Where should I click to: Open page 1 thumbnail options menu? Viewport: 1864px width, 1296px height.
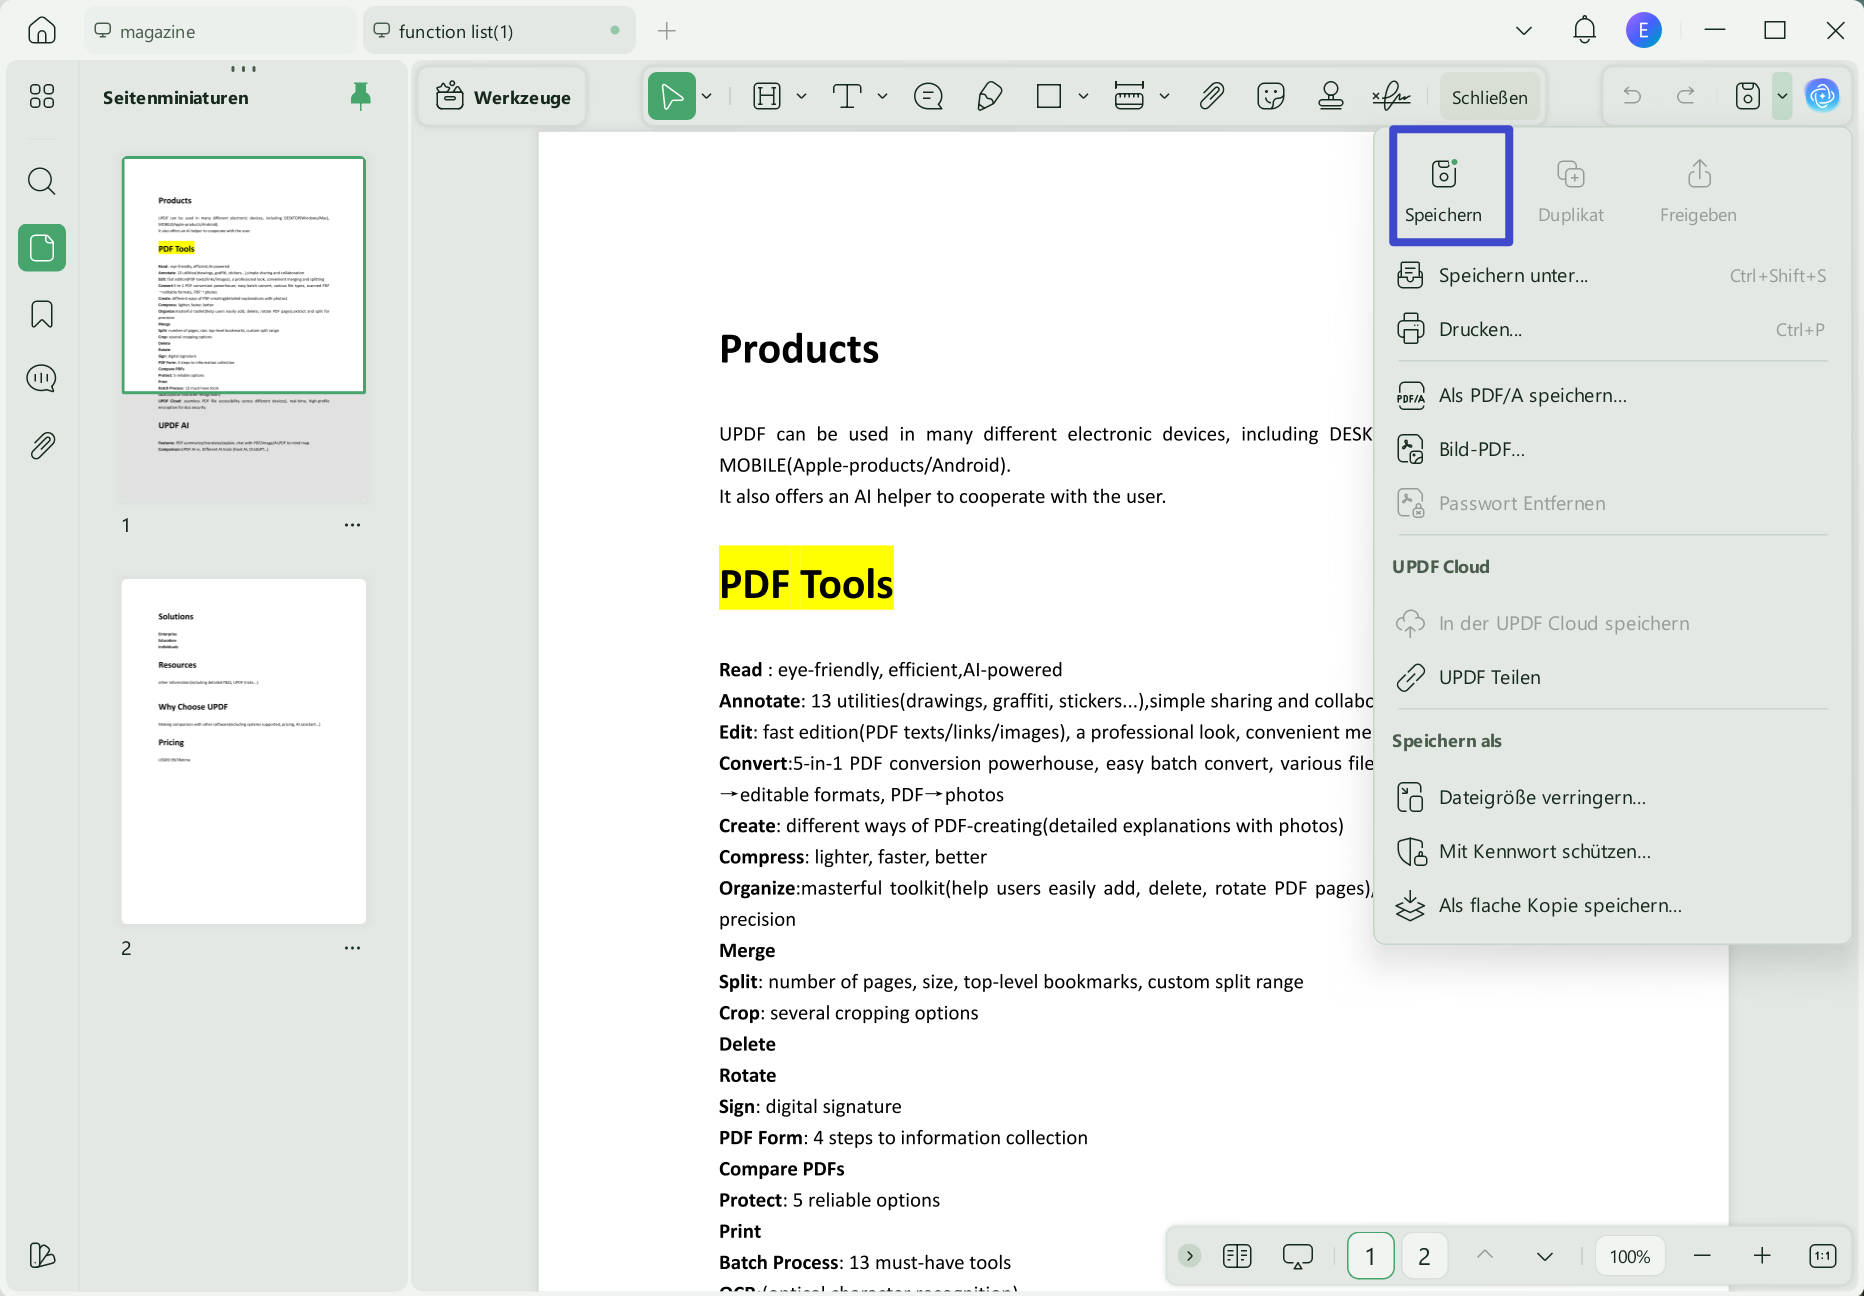pos(352,525)
